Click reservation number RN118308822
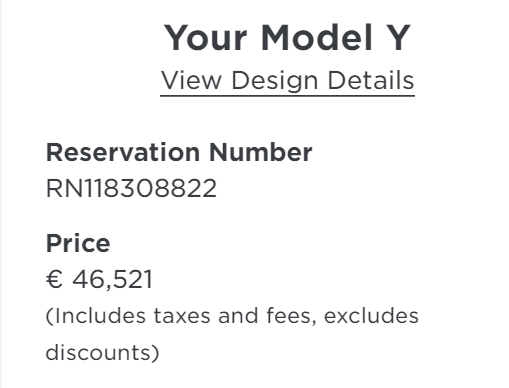The image size is (509, 388). click(131, 189)
